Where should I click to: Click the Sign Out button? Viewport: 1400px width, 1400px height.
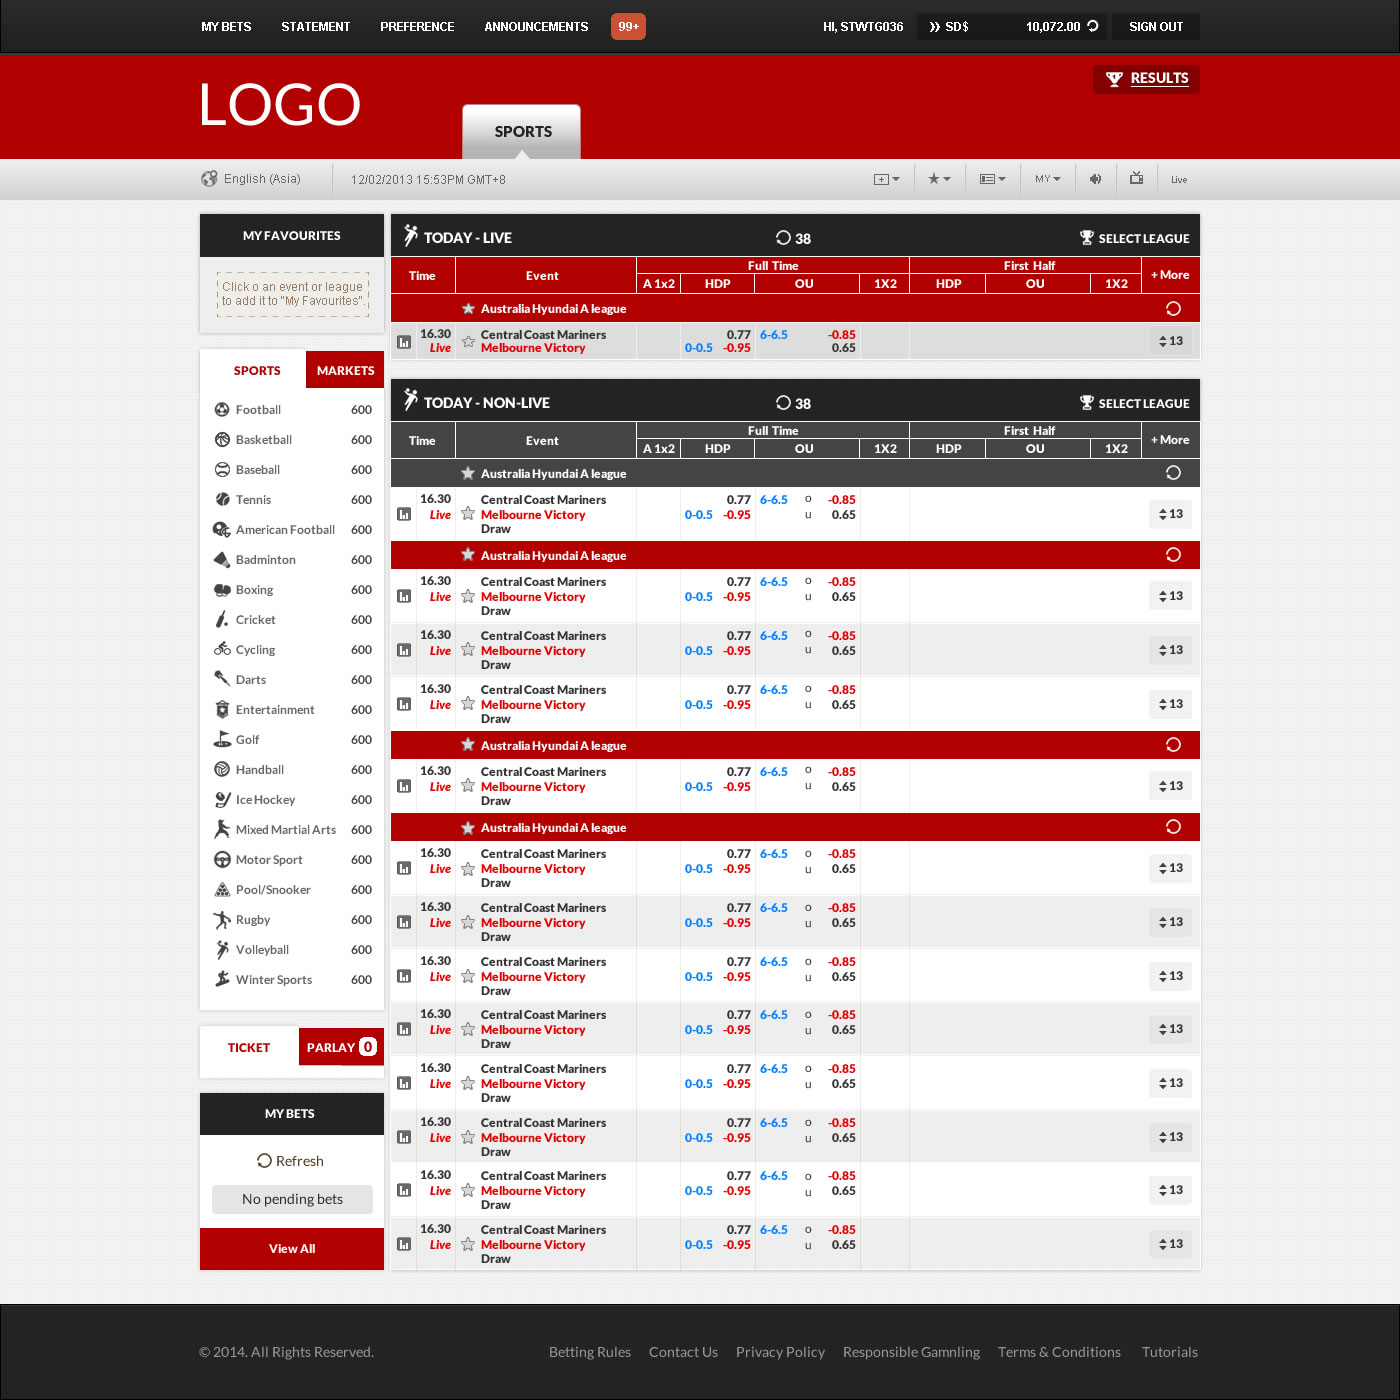tap(1156, 27)
